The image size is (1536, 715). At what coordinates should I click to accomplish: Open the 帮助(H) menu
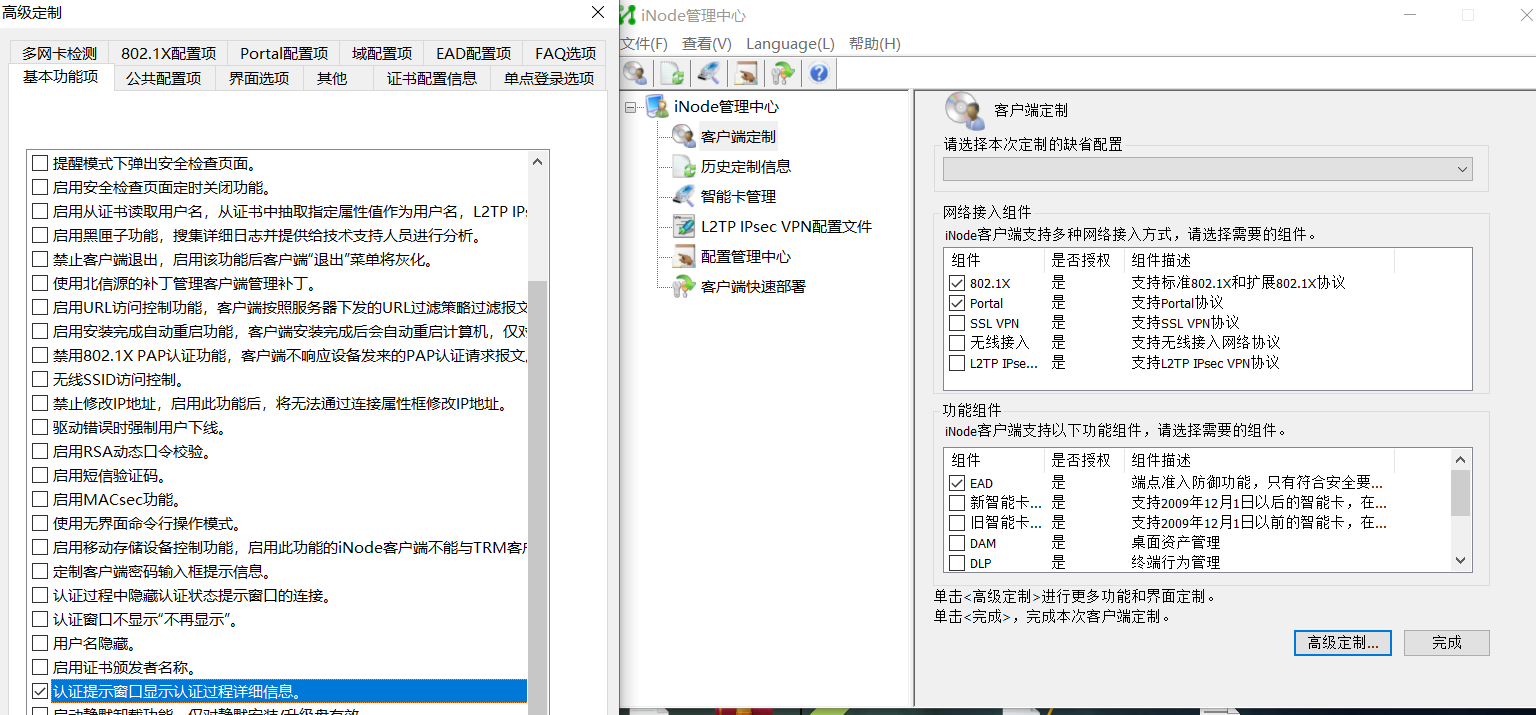pyautogui.click(x=874, y=44)
